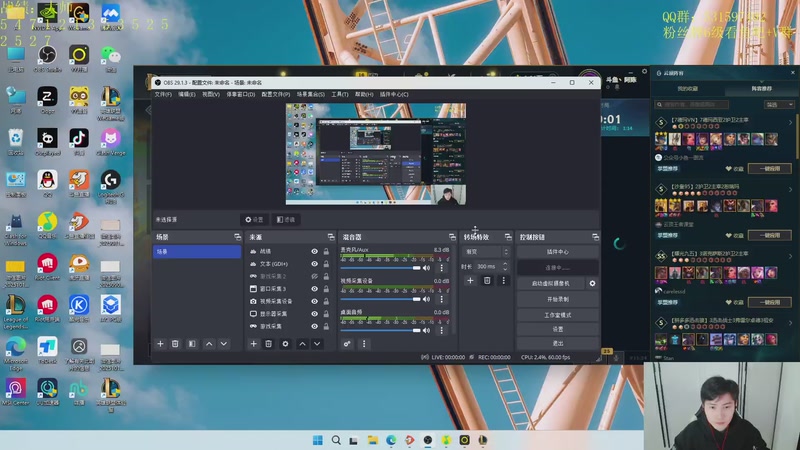800x450 pixels.
Task: Lock the 窗口采集 3 source
Action: tap(326, 288)
